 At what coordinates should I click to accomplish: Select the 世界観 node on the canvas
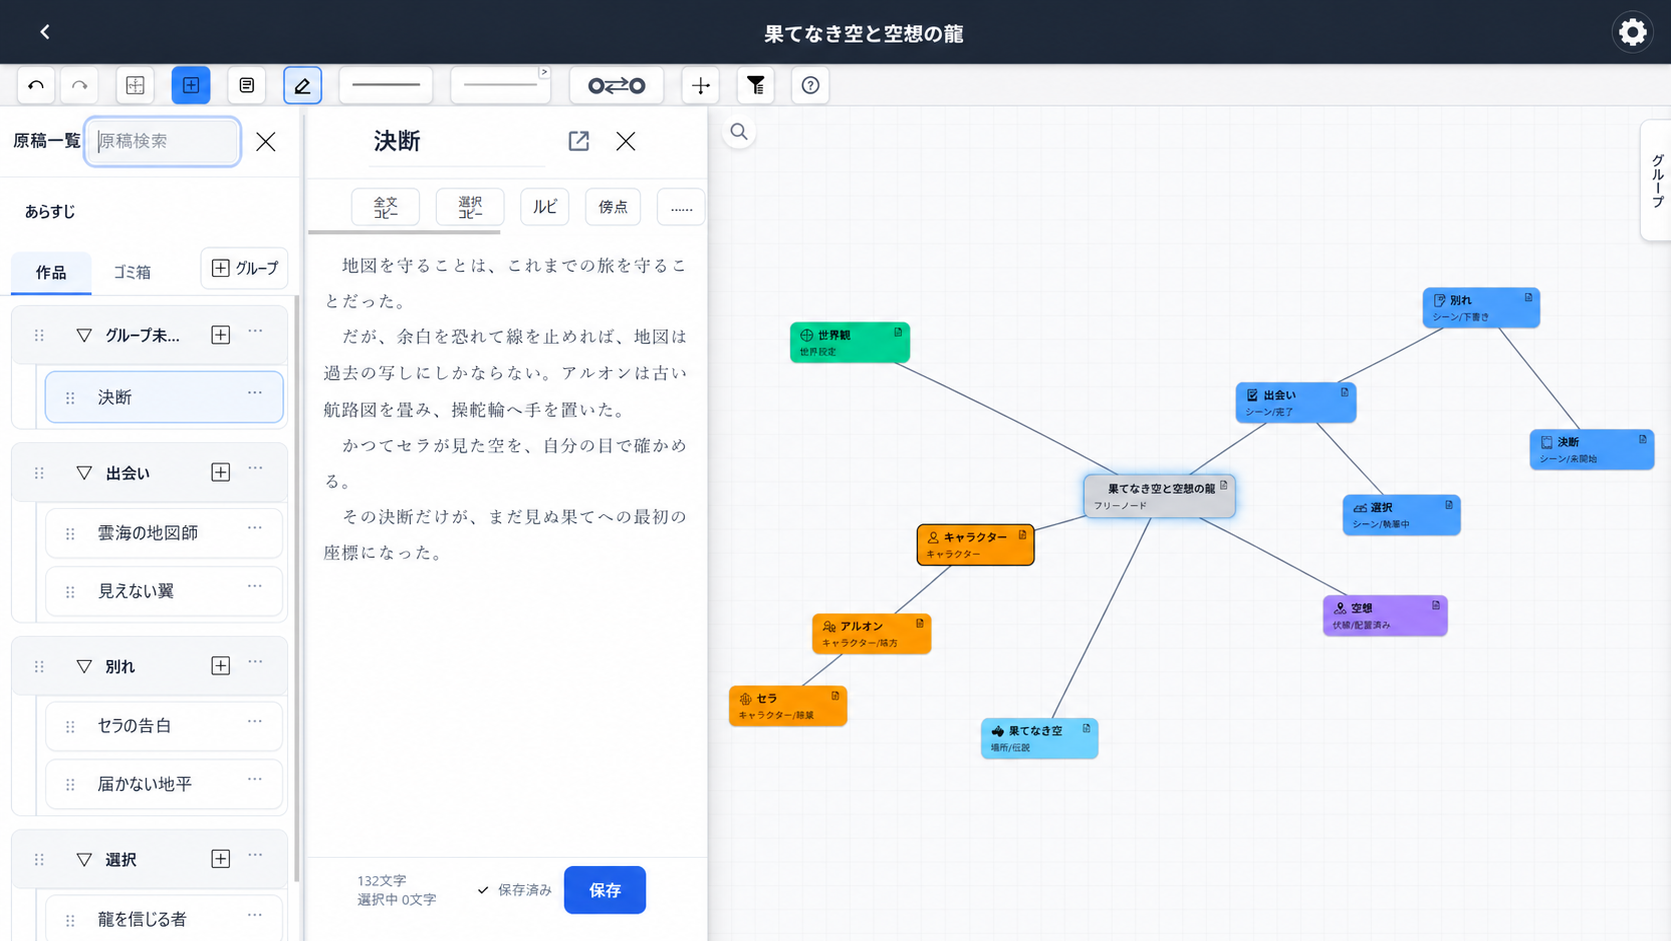850,342
